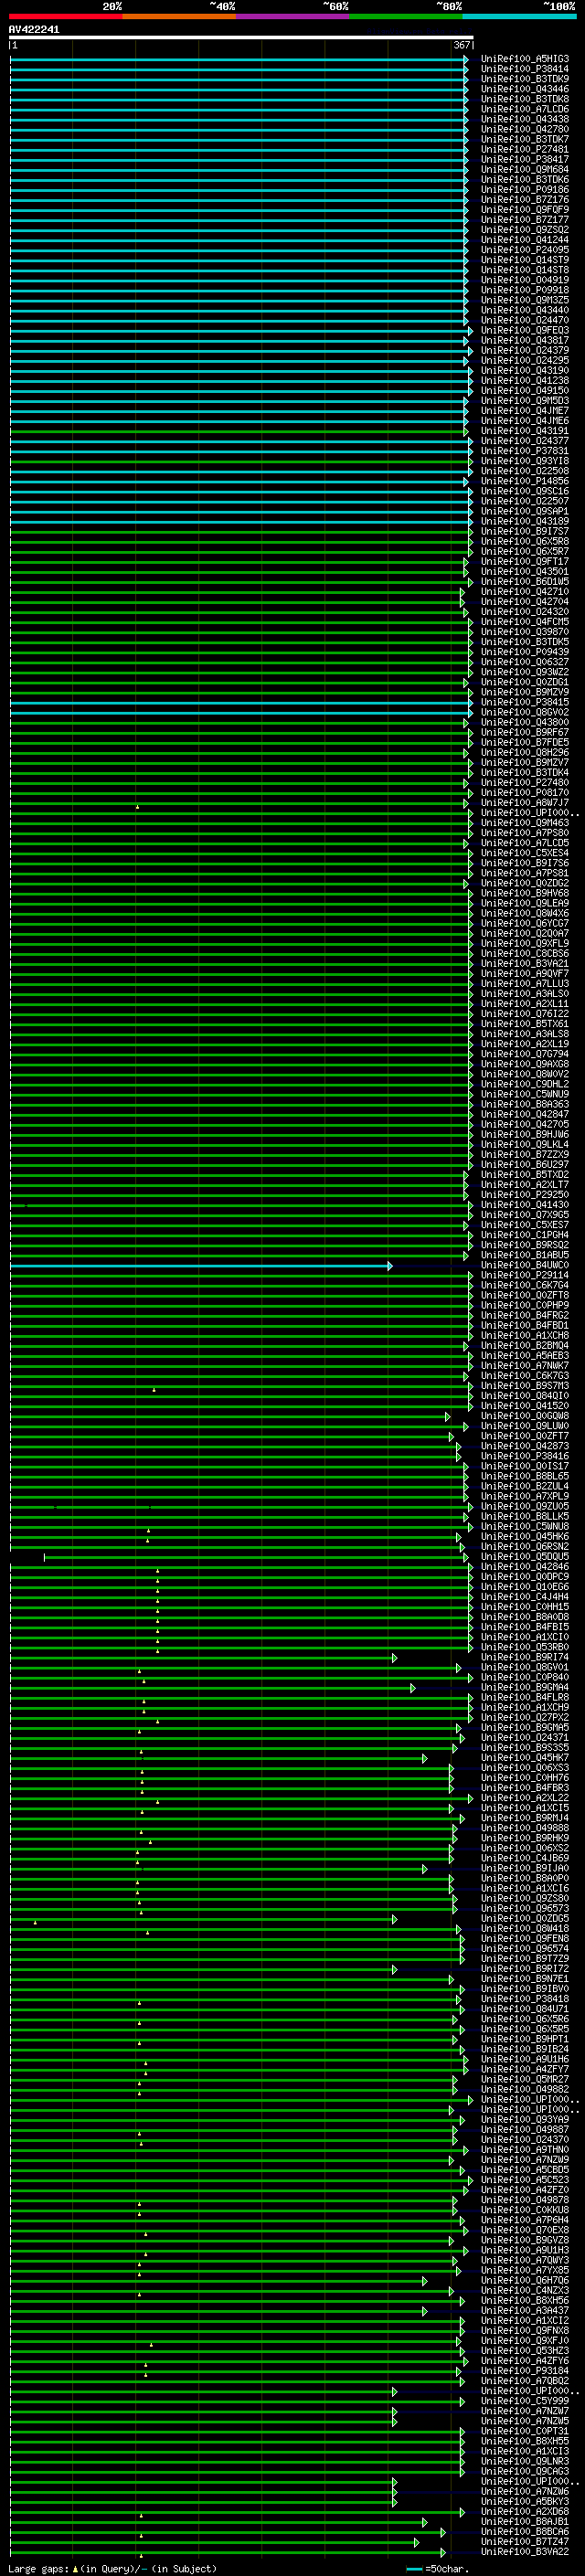Open hit UniRef100_B8AJB1
The height and width of the screenshot is (2576, 585).
(x=525, y=2521)
